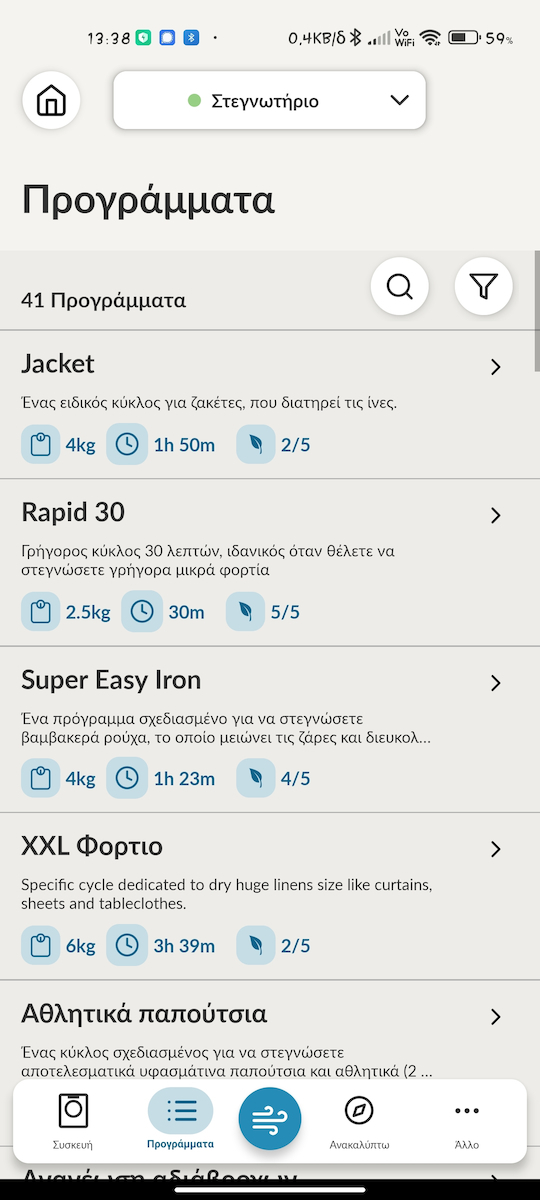Viewport: 540px width, 1200px height.
Task: Expand the Στεγνωτήριο device dropdown
Action: (270, 100)
